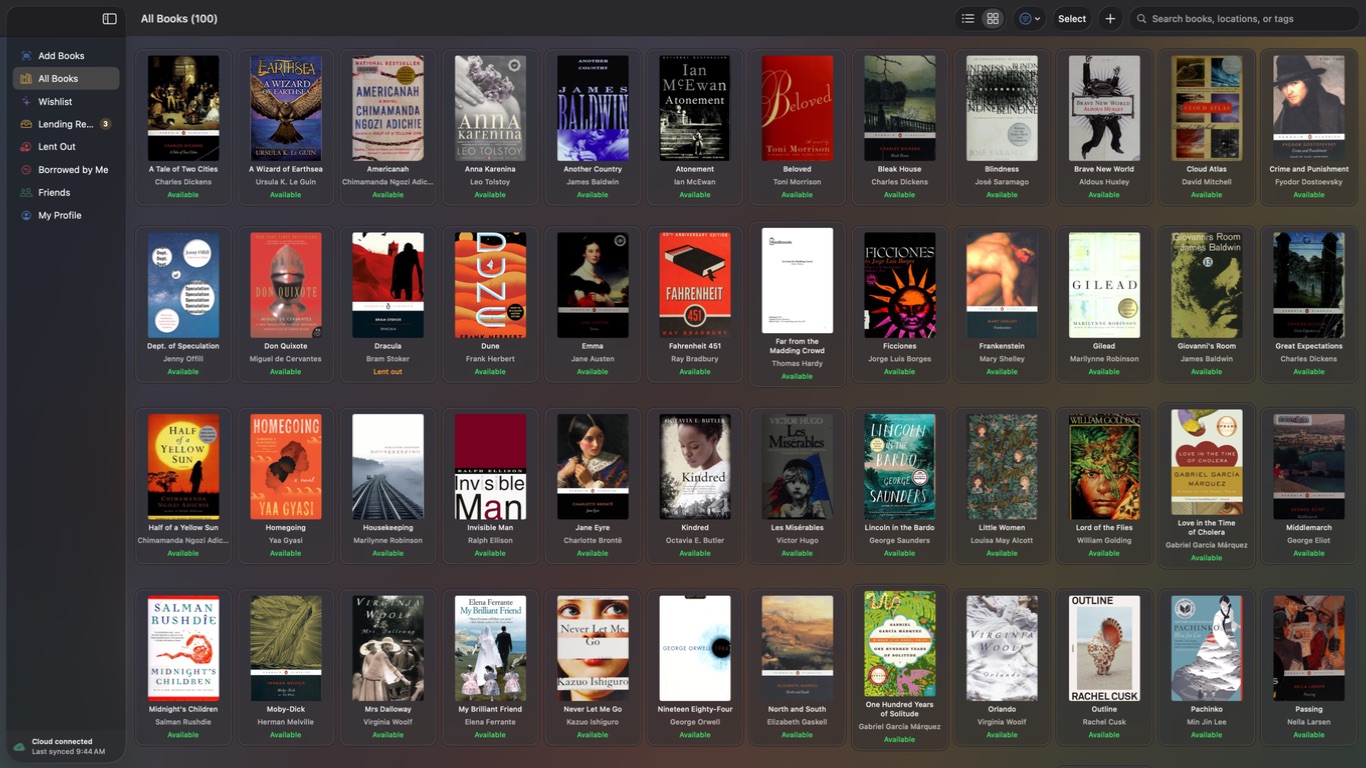The width and height of the screenshot is (1366, 768).
Task: Open the Homegoing book cover
Action: (x=285, y=467)
